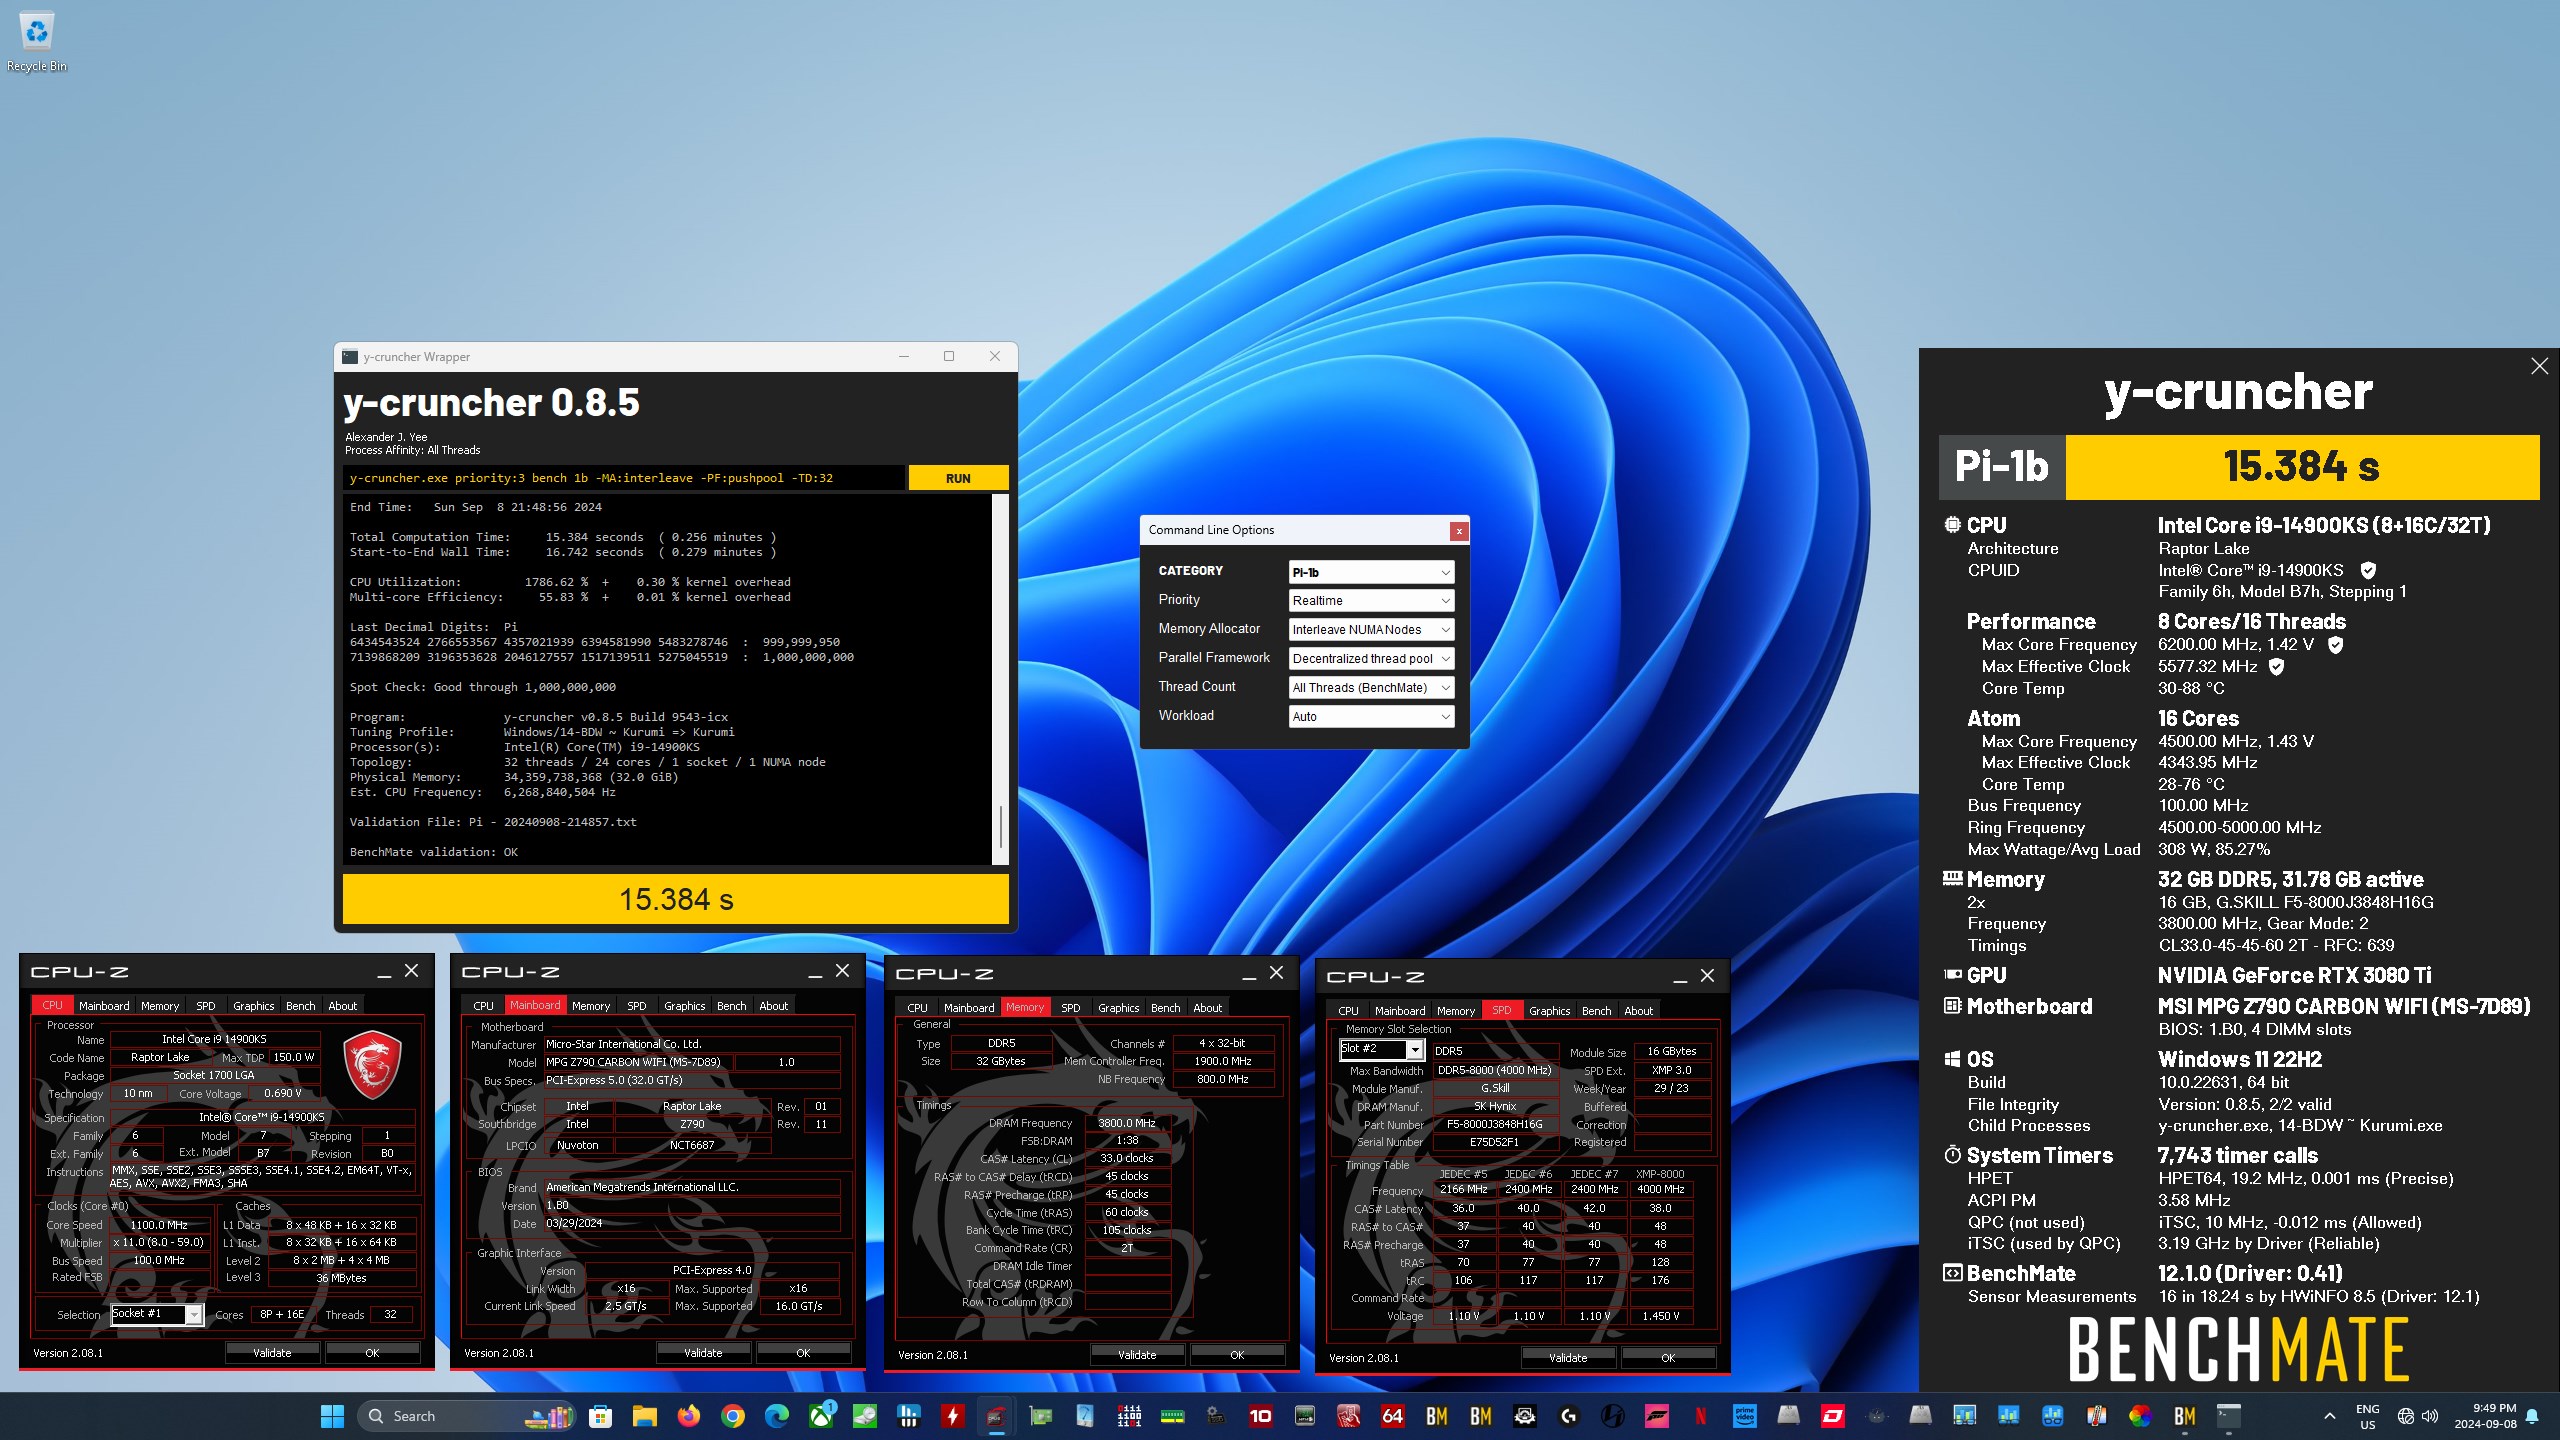The width and height of the screenshot is (2560, 1440).
Task: Switch to the active CPU-Z taskbar icon
Action: [x=996, y=1416]
